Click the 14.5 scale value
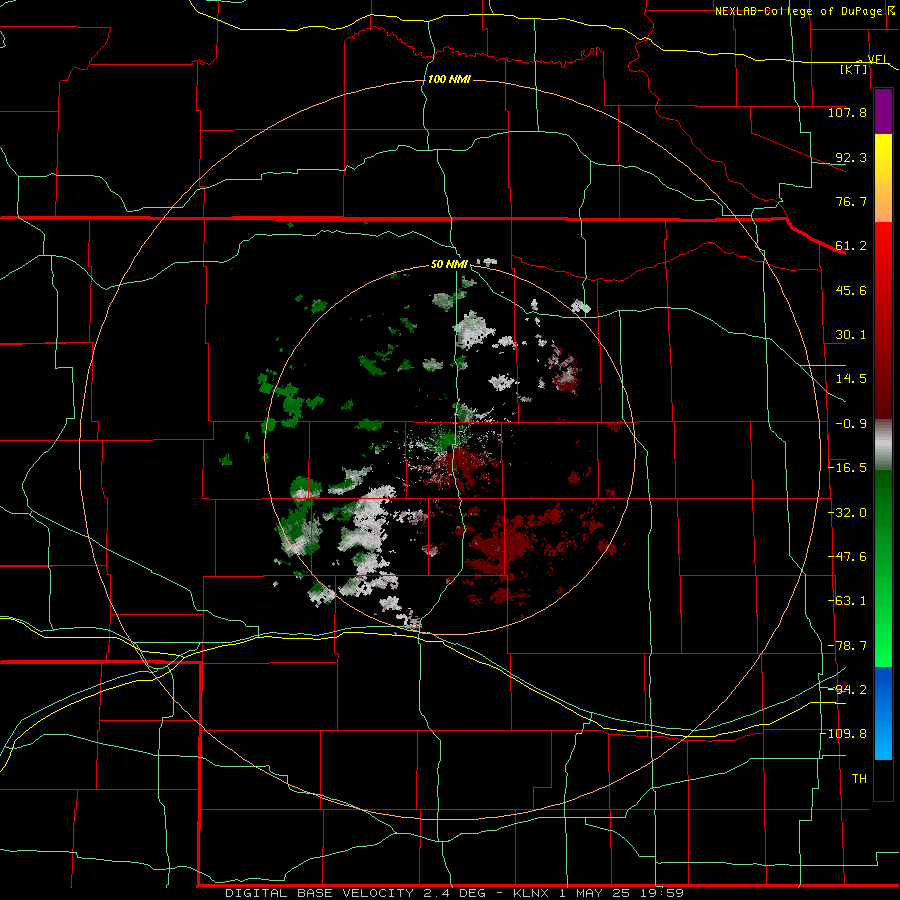Image resolution: width=900 pixels, height=900 pixels. [851, 379]
